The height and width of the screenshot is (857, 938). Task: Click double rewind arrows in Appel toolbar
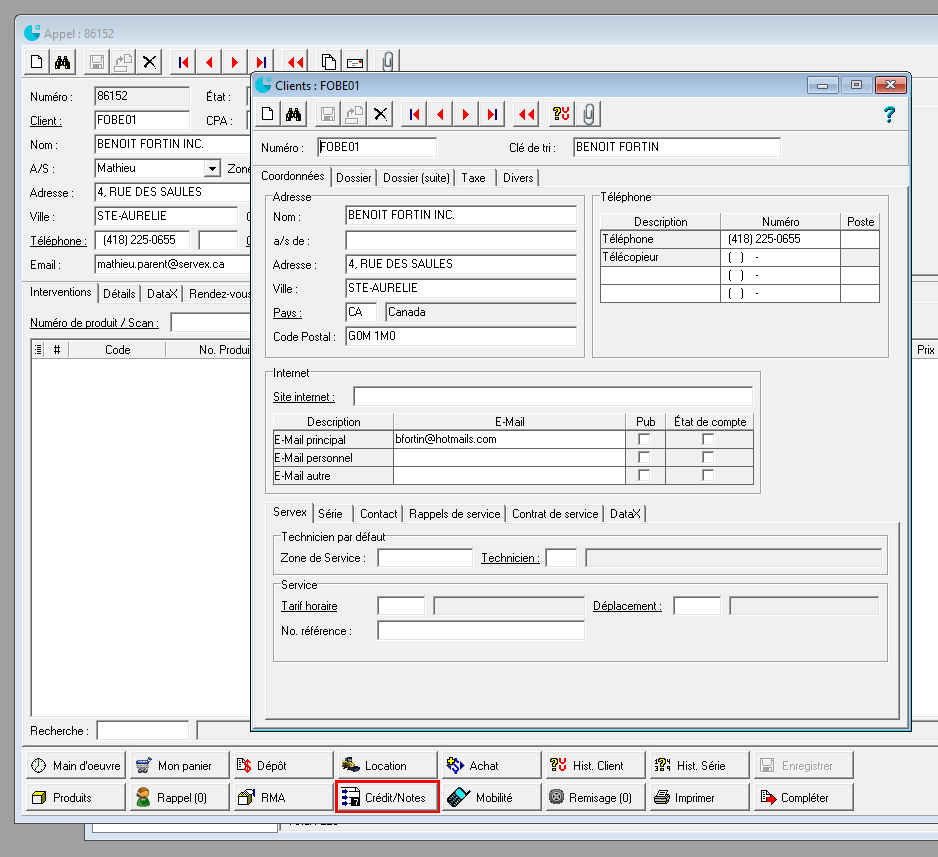[296, 62]
